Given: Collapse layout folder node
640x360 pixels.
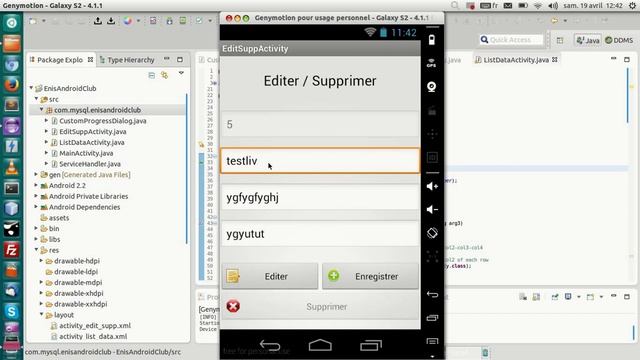Looking at the screenshot, I should pyautogui.click(x=41, y=315).
